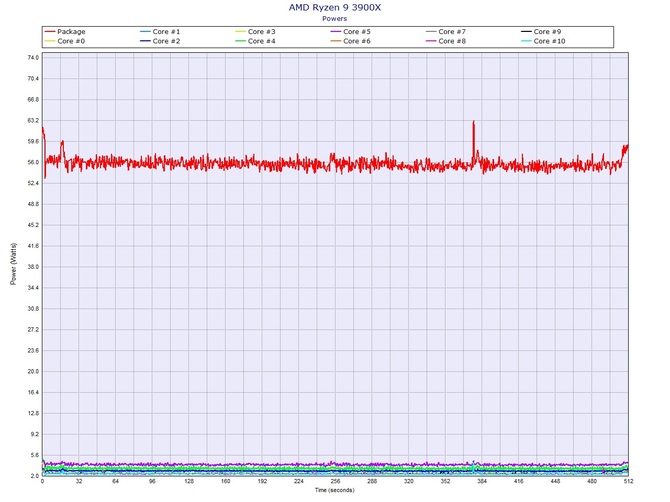Click the Core #0 legend entry
This screenshot has height=502, width=670.
(x=65, y=41)
